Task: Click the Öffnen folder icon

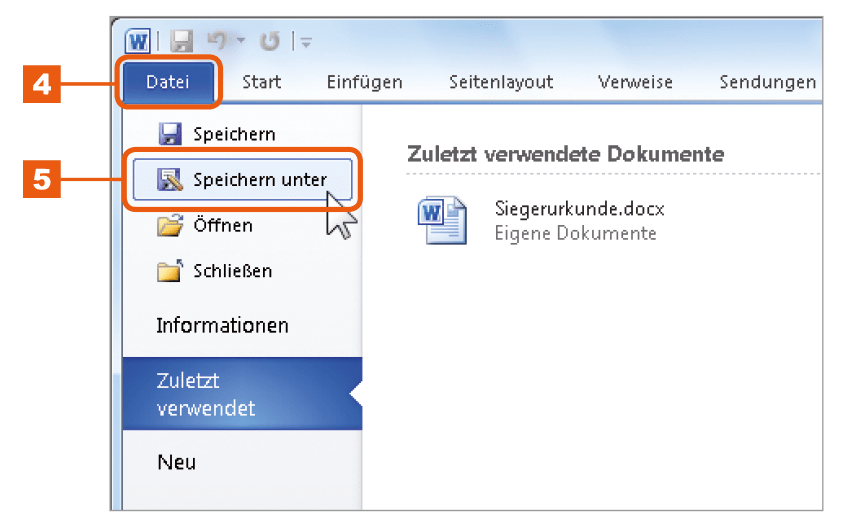Action: point(170,225)
